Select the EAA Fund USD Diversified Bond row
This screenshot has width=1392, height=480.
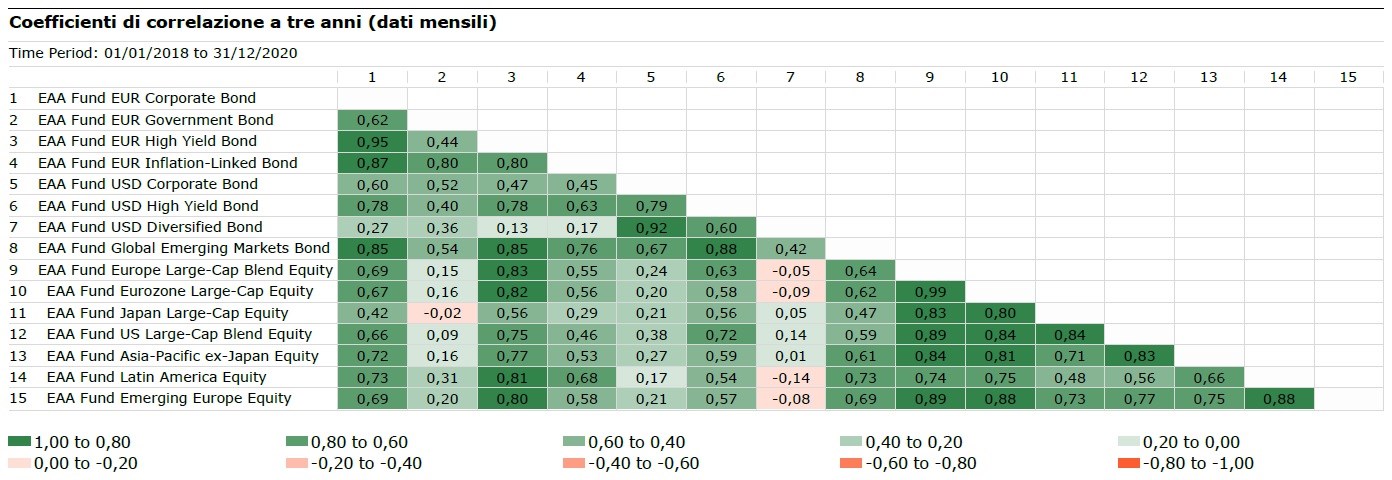click(x=150, y=227)
